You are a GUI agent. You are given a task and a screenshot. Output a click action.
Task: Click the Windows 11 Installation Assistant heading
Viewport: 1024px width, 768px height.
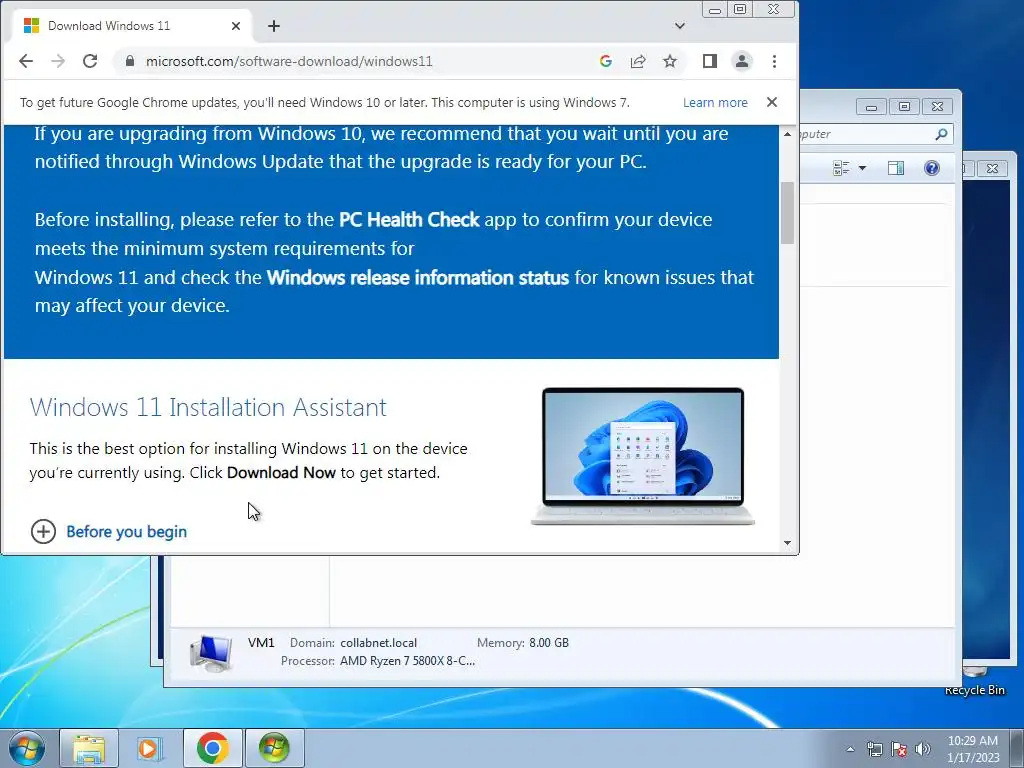[208, 408]
